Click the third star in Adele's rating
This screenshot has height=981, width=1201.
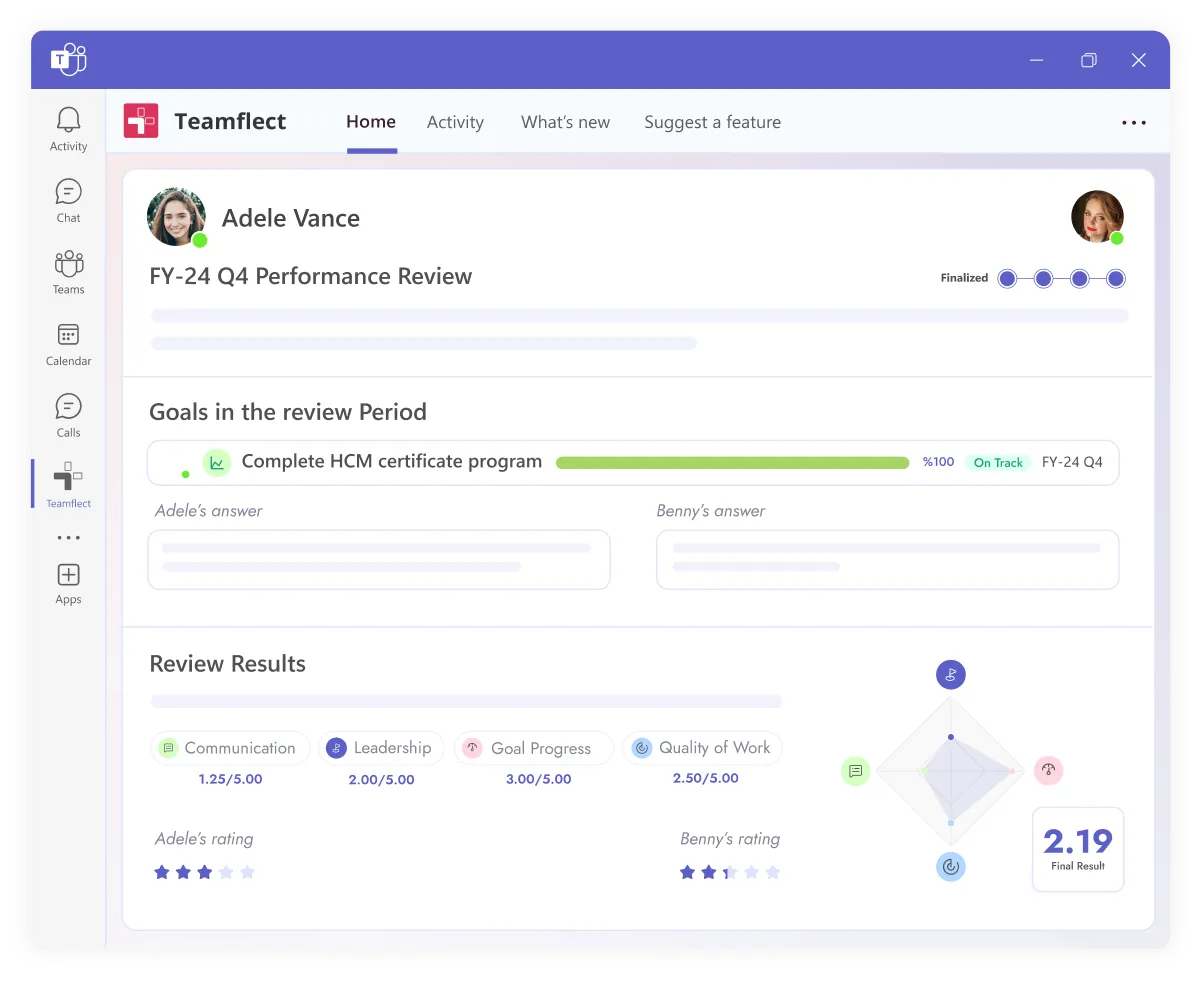pos(205,872)
